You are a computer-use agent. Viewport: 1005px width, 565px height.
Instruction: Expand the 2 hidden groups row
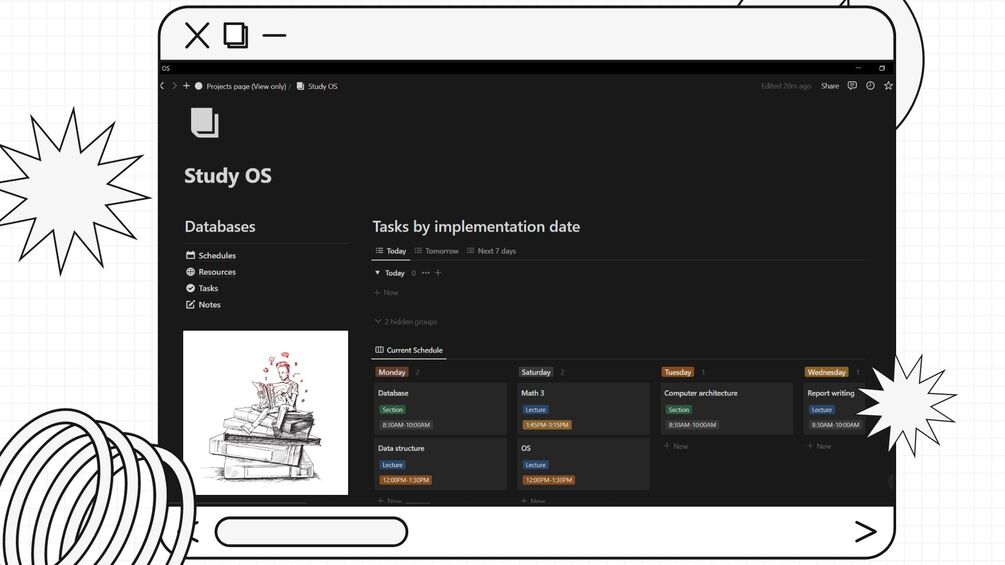(406, 322)
